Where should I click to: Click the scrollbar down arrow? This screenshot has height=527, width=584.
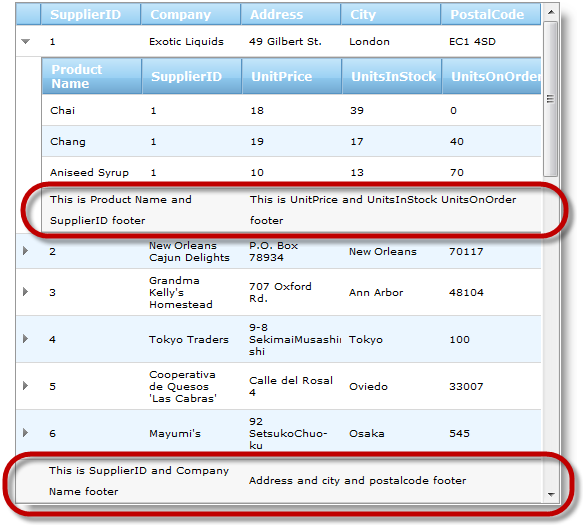coord(551,495)
